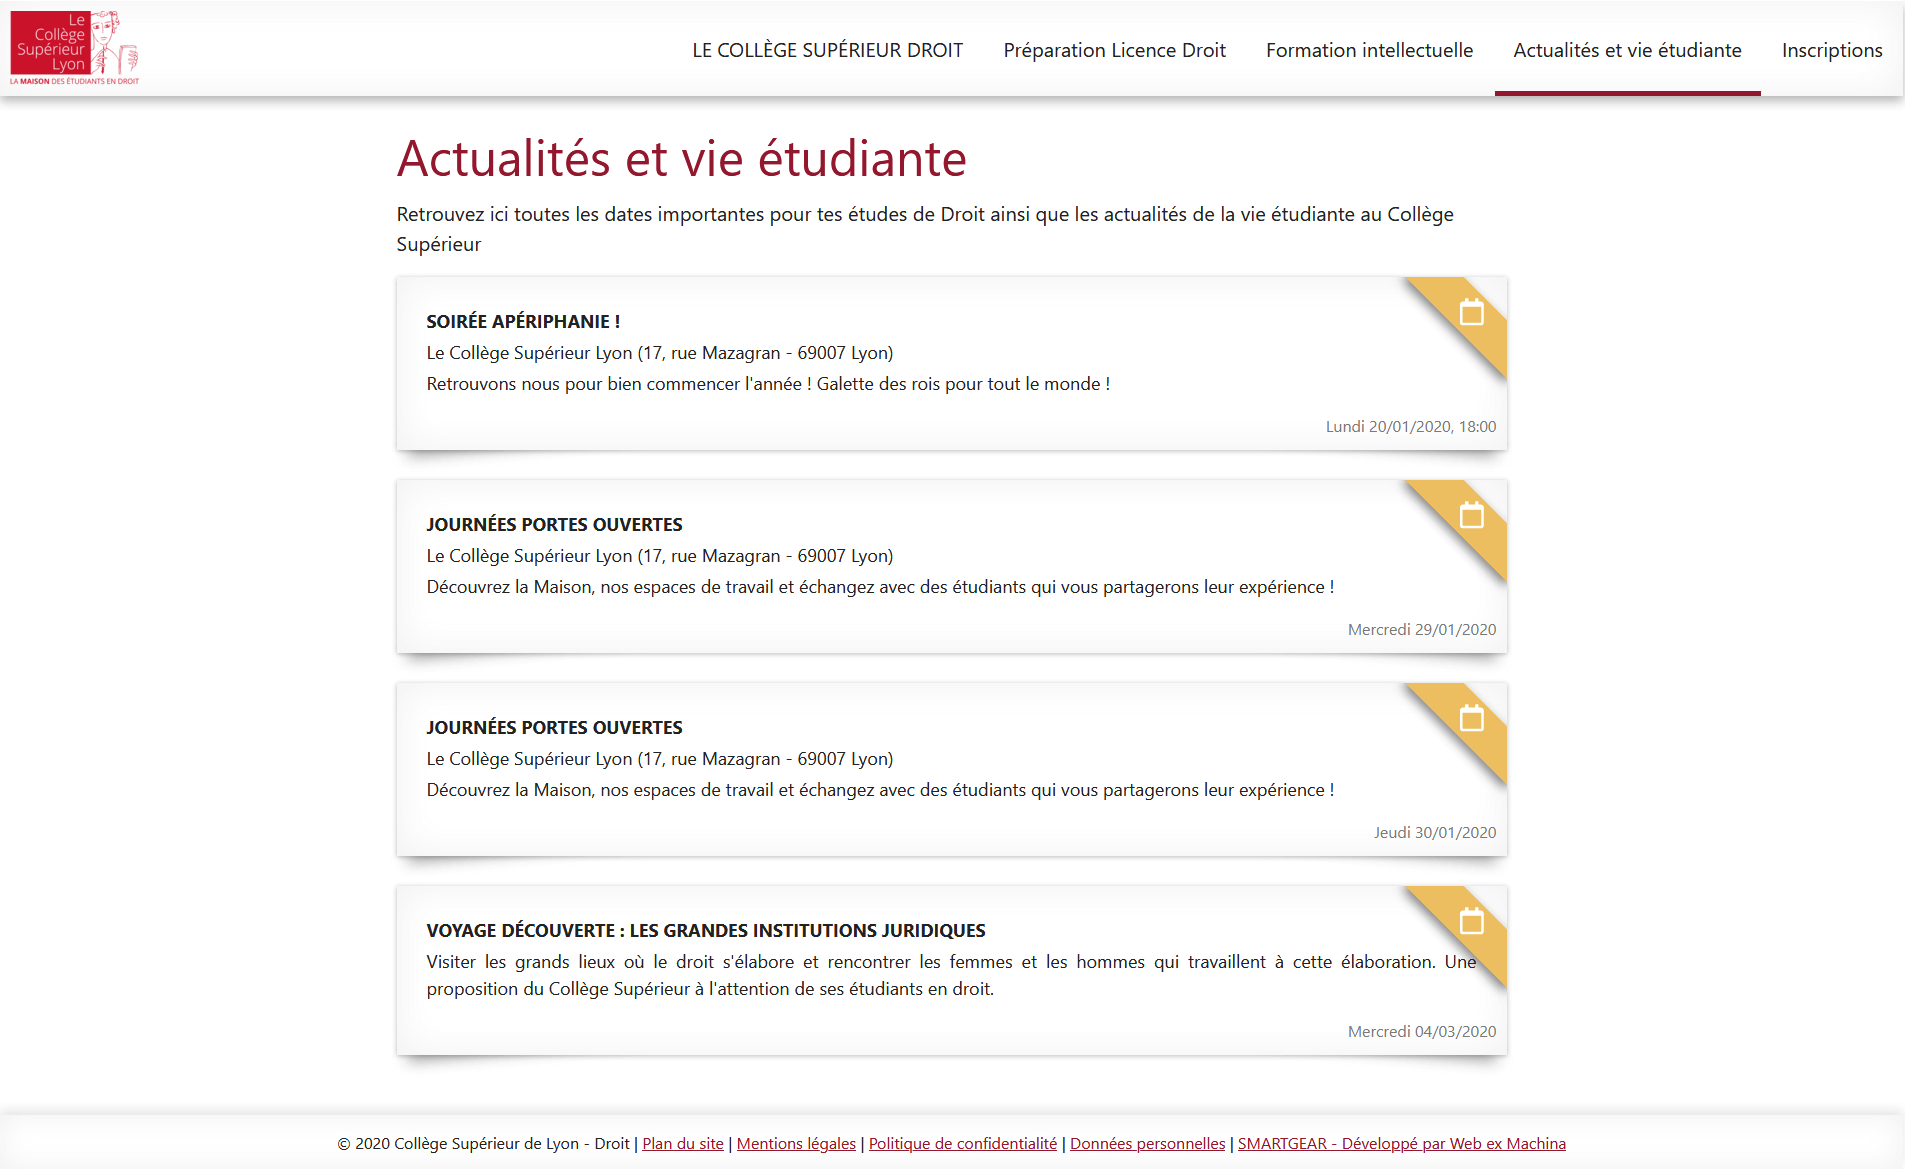The image size is (1905, 1169).
Task: Click the page heading Actualités et vie étudiante
Action: click(x=682, y=159)
